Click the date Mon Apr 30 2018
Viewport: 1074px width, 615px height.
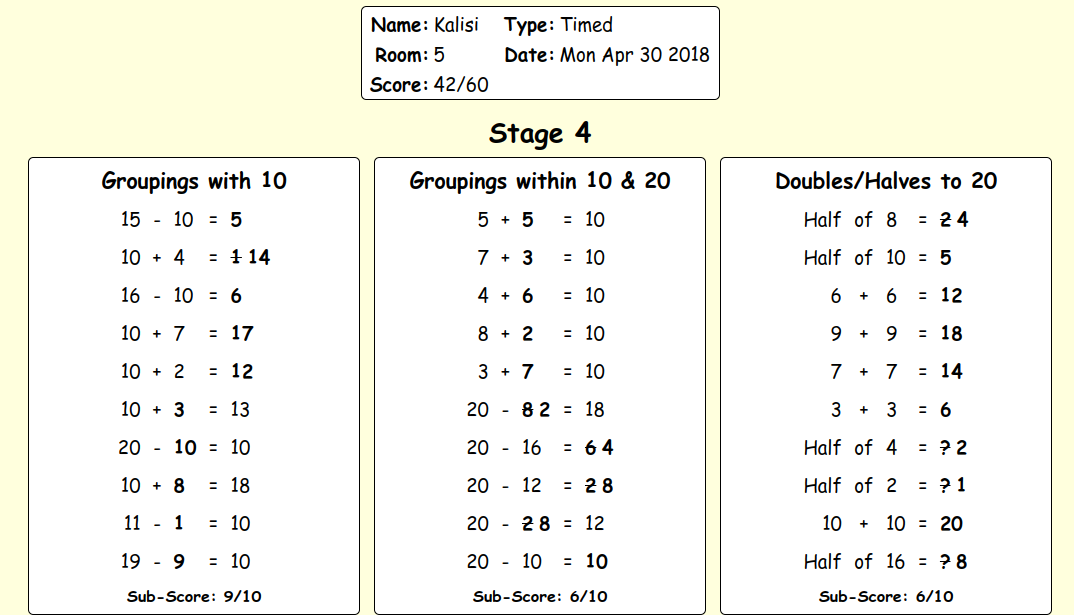[634, 55]
